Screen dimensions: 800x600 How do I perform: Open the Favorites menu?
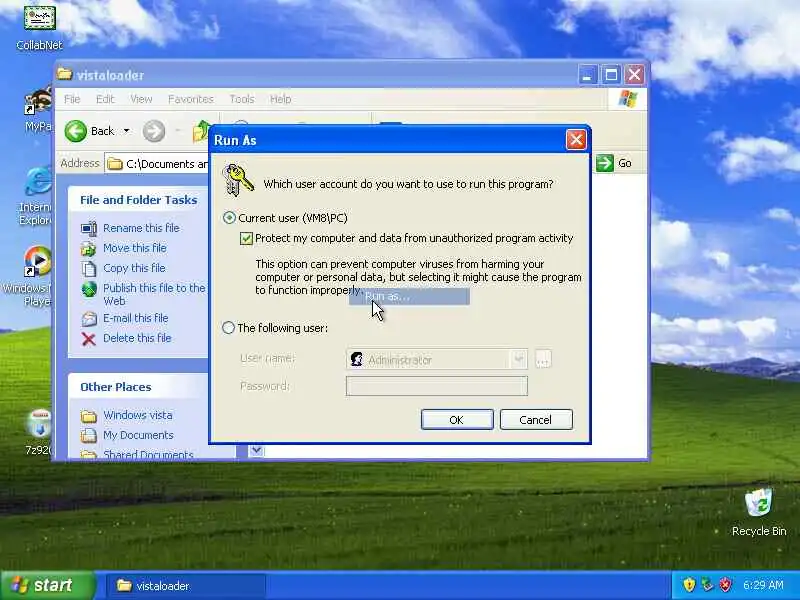191,99
